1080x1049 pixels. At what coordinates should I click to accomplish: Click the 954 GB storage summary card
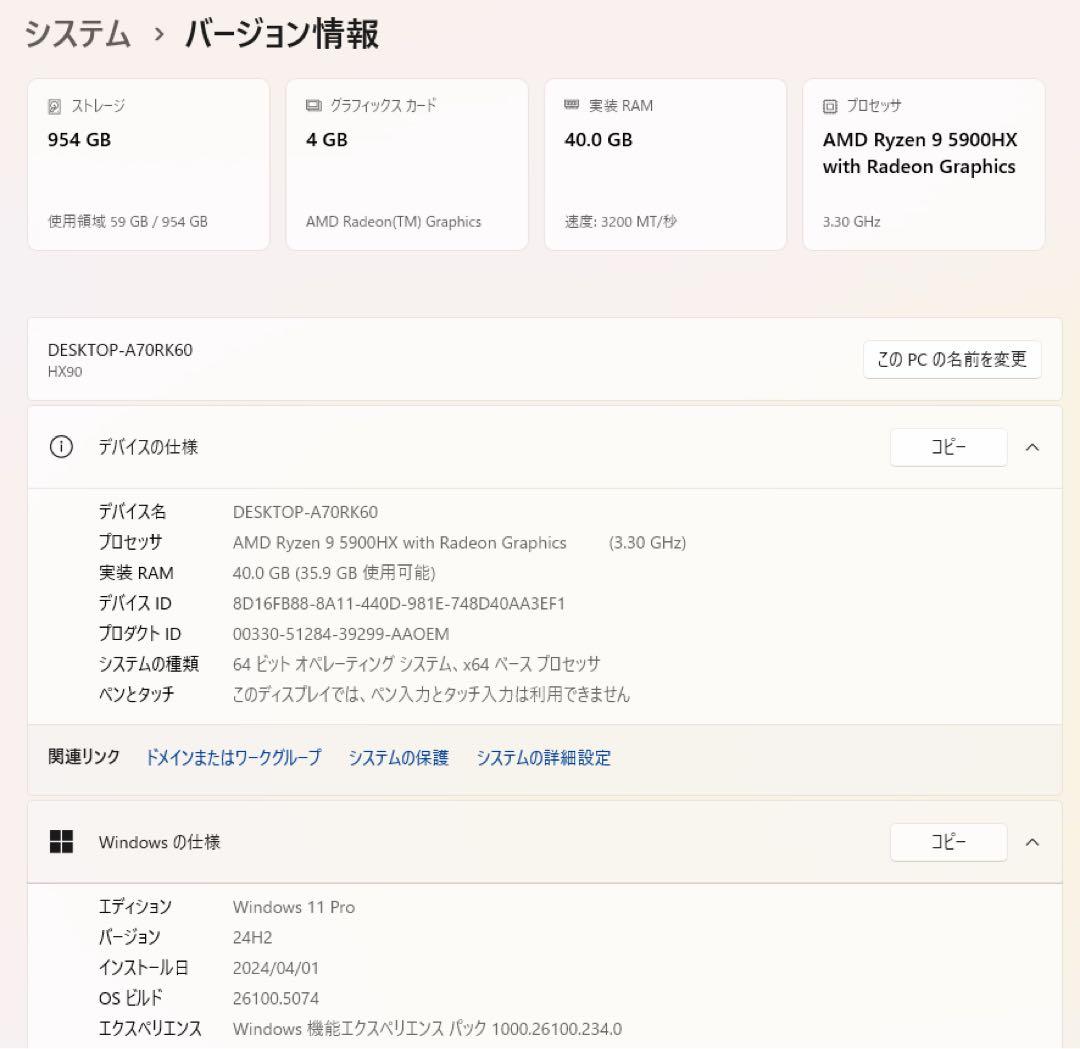[x=148, y=163]
